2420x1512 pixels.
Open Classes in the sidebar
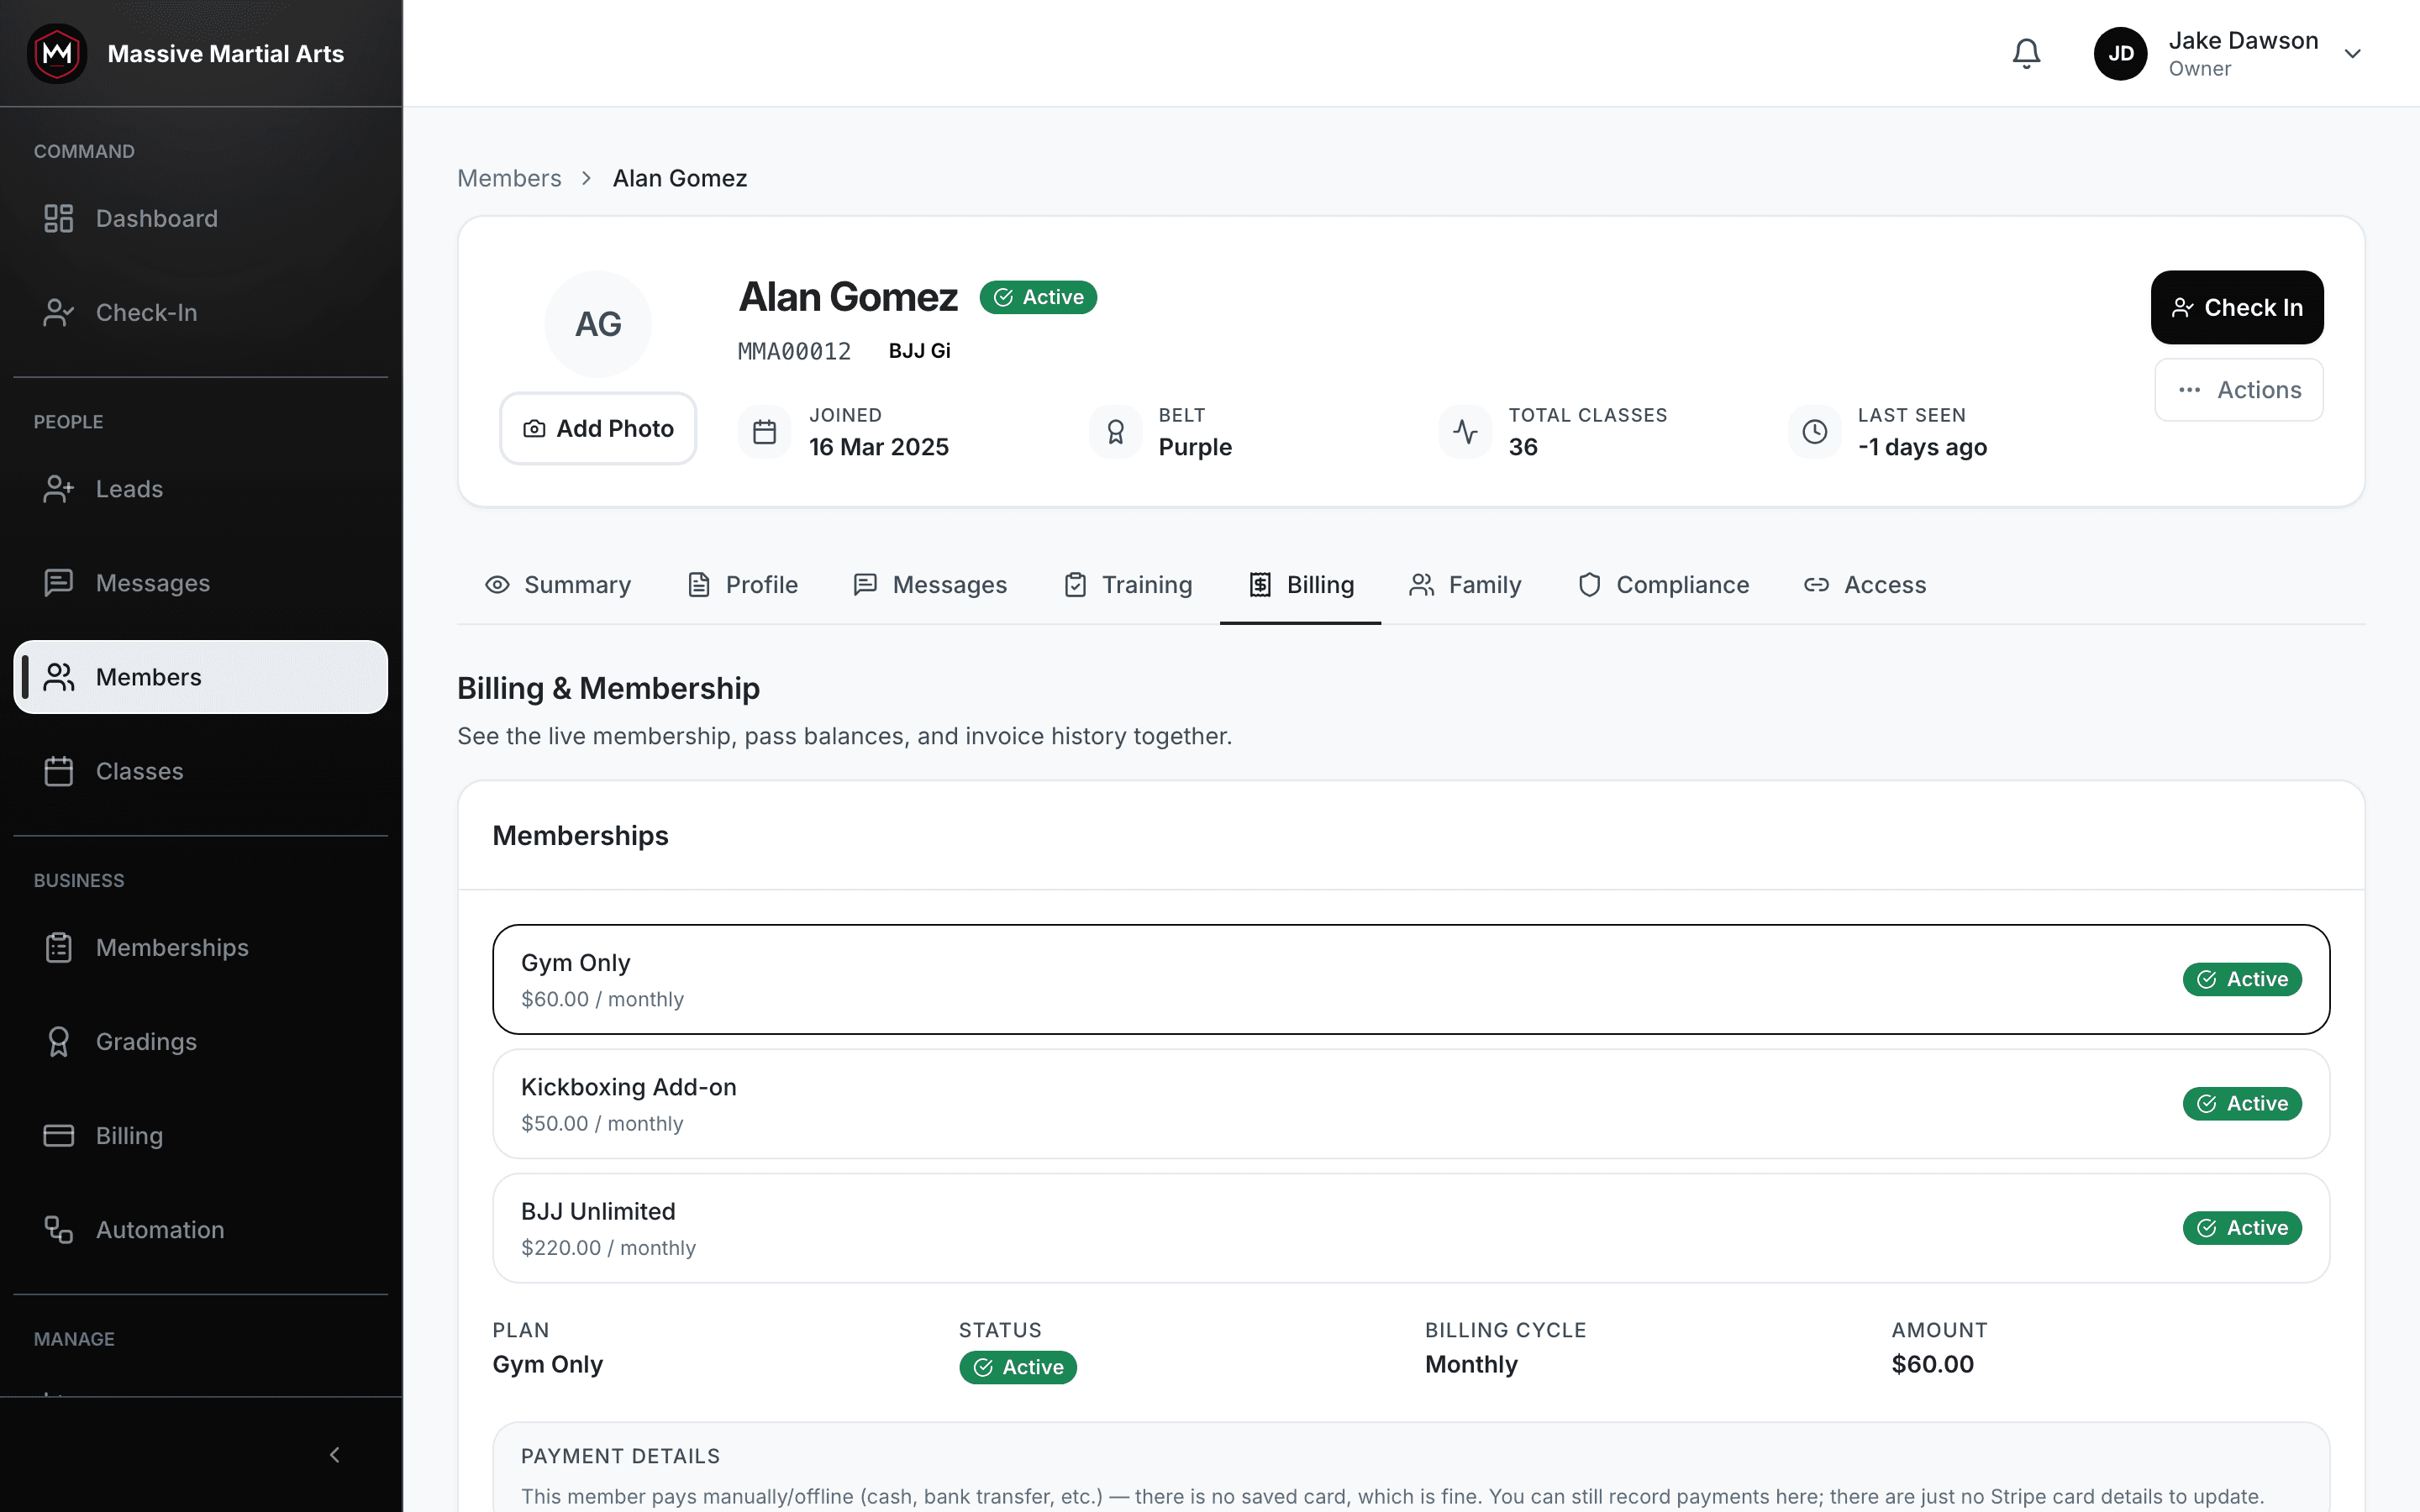coord(200,771)
